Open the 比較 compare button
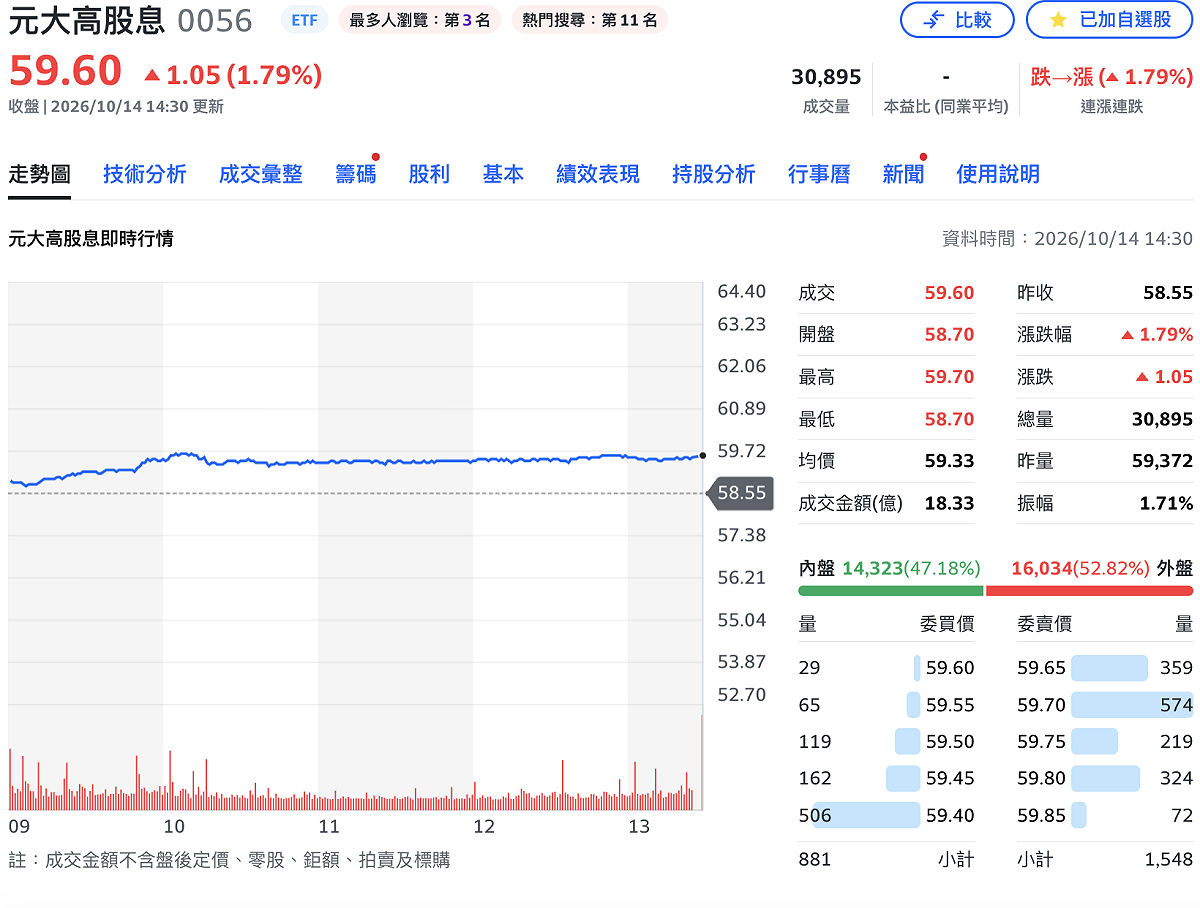 (957, 20)
